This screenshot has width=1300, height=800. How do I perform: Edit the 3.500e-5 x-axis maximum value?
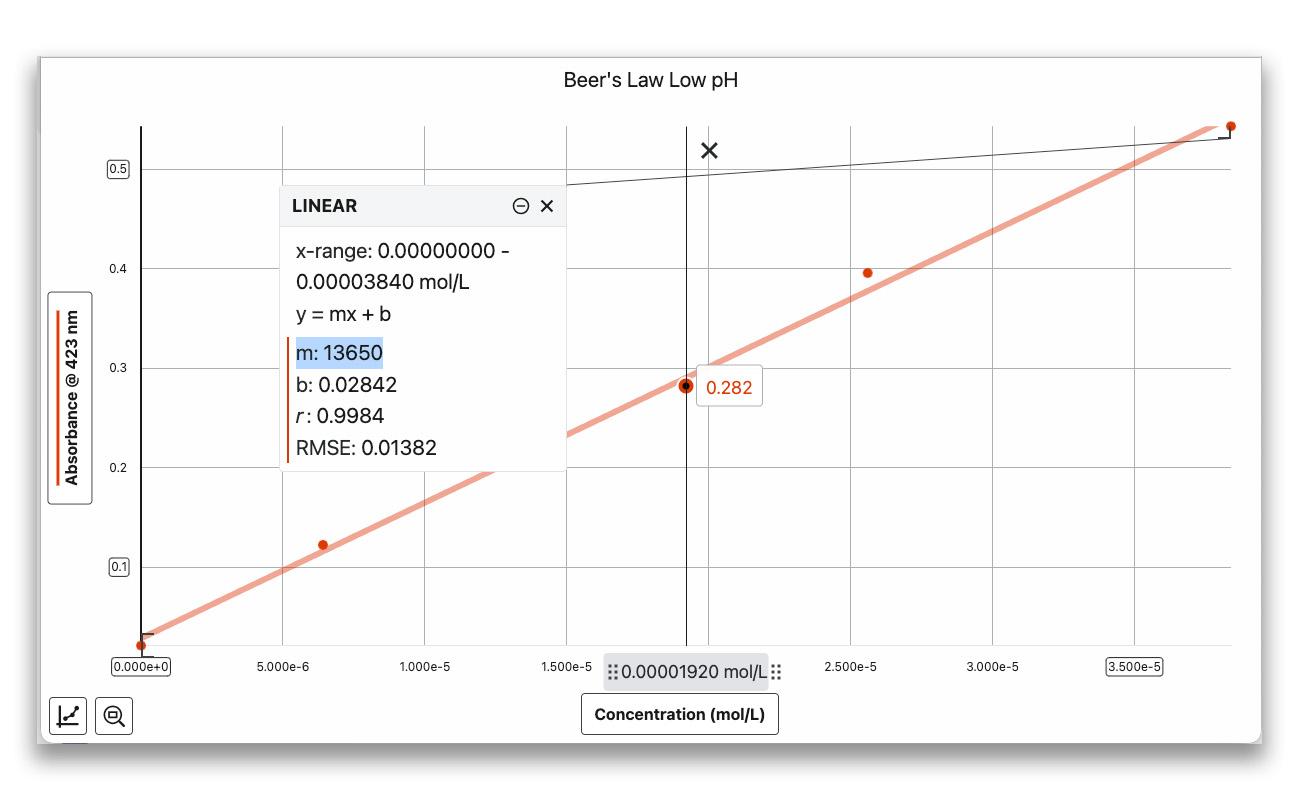(1134, 667)
